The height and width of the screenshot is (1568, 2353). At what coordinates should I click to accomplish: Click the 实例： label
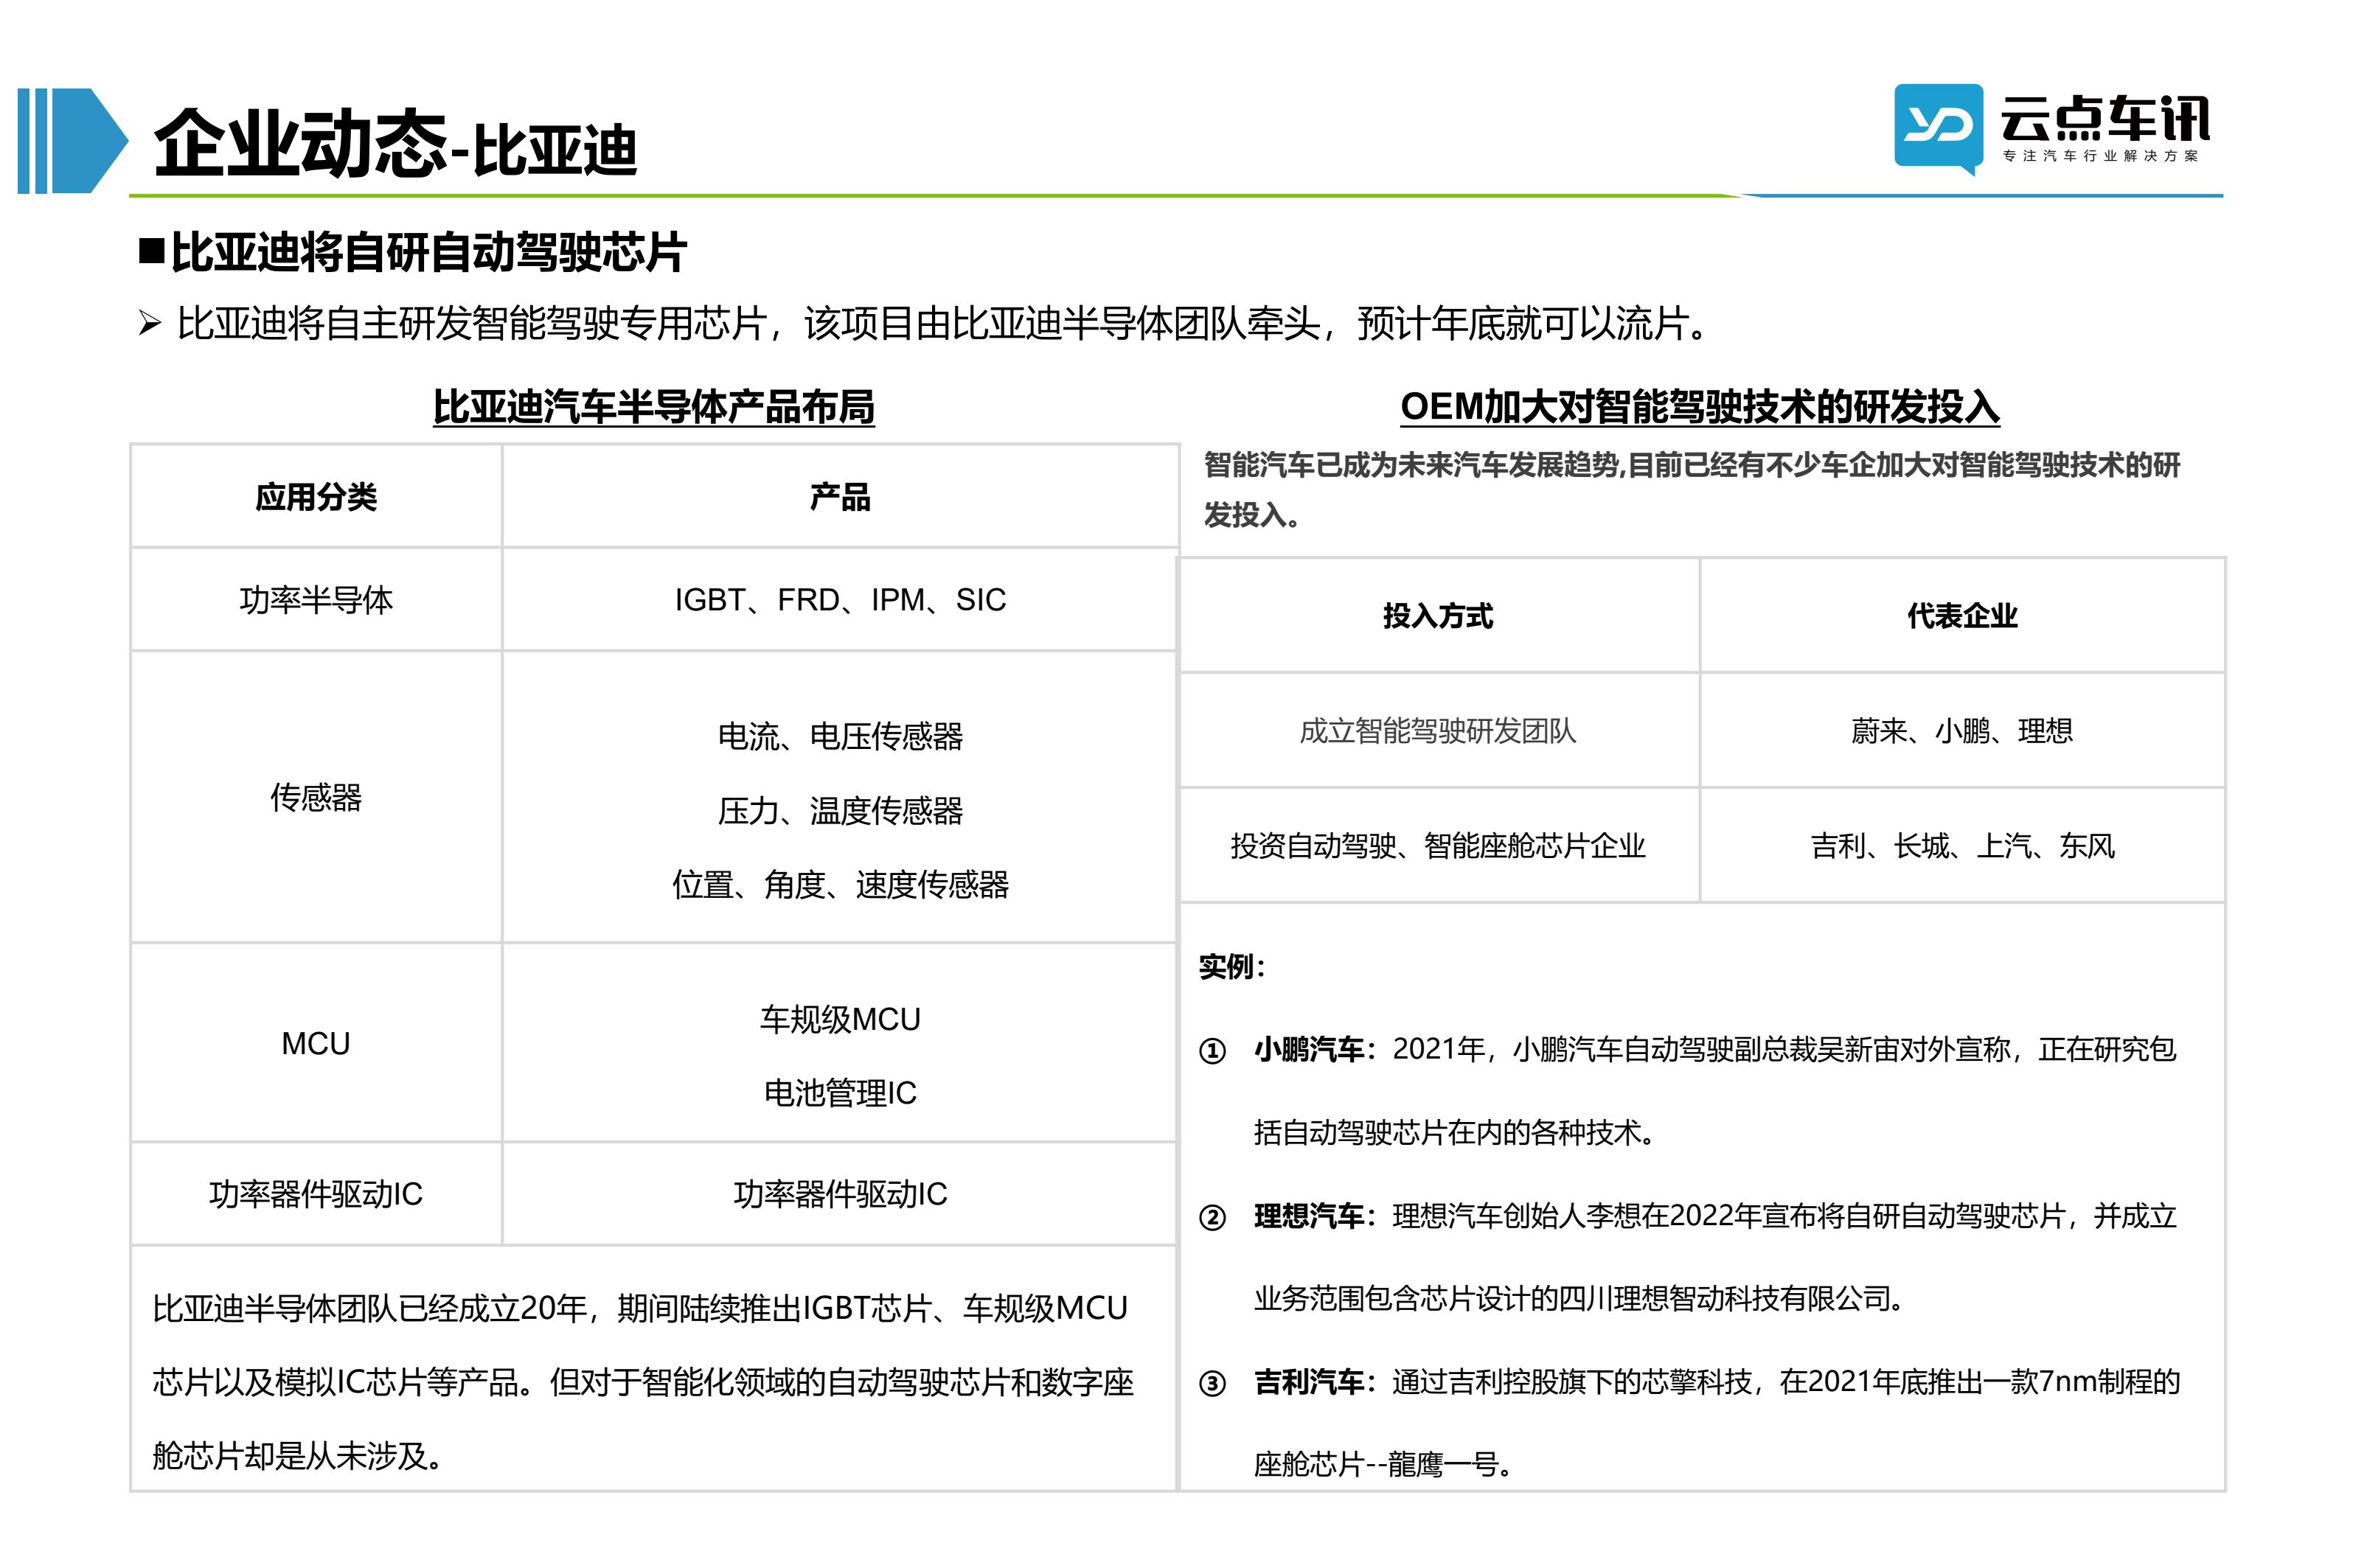pyautogui.click(x=1231, y=966)
